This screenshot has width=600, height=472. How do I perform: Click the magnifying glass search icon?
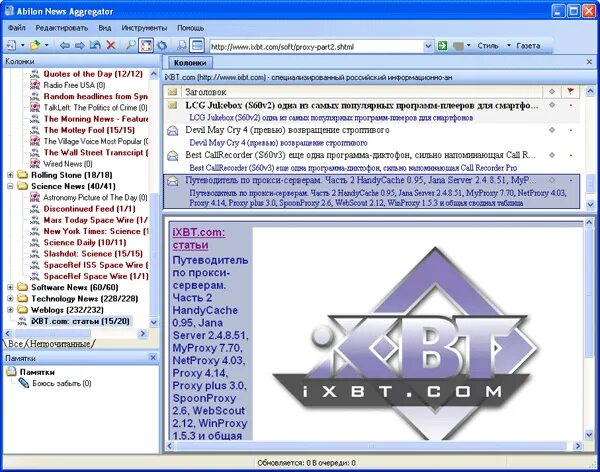point(131,46)
